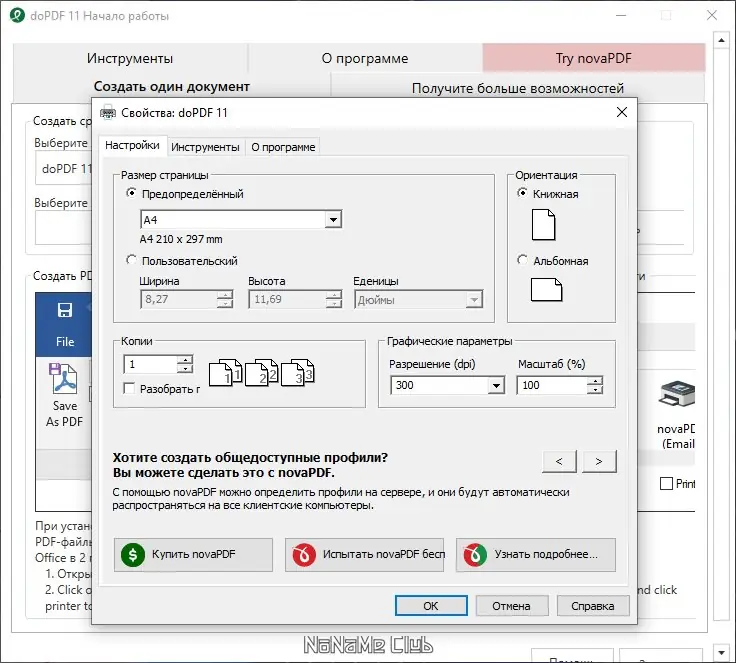This screenshot has width=736, height=663.
Task: Click the A4 210 x 297 mm text
Action: tap(181, 239)
